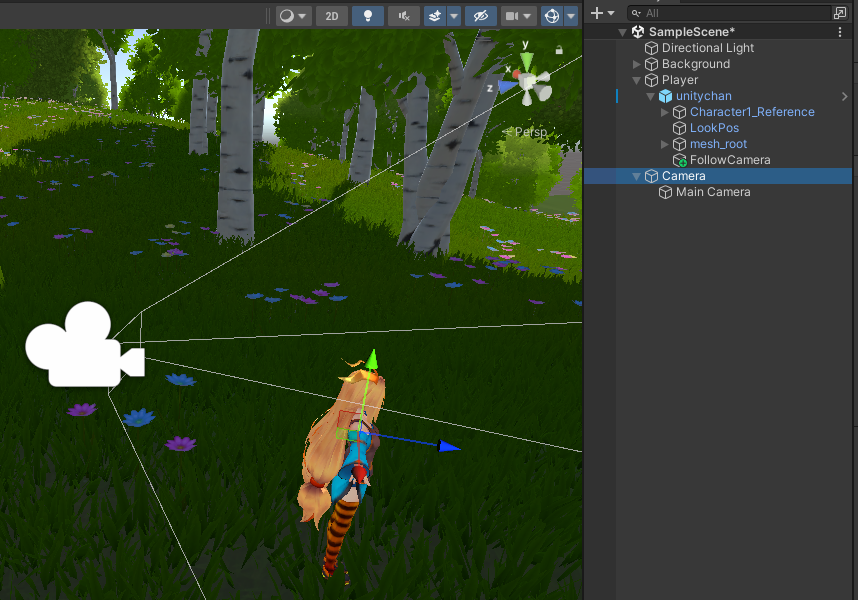Screen dimensions: 858x600
Task: Select FollowCamera object
Action: (x=730, y=160)
